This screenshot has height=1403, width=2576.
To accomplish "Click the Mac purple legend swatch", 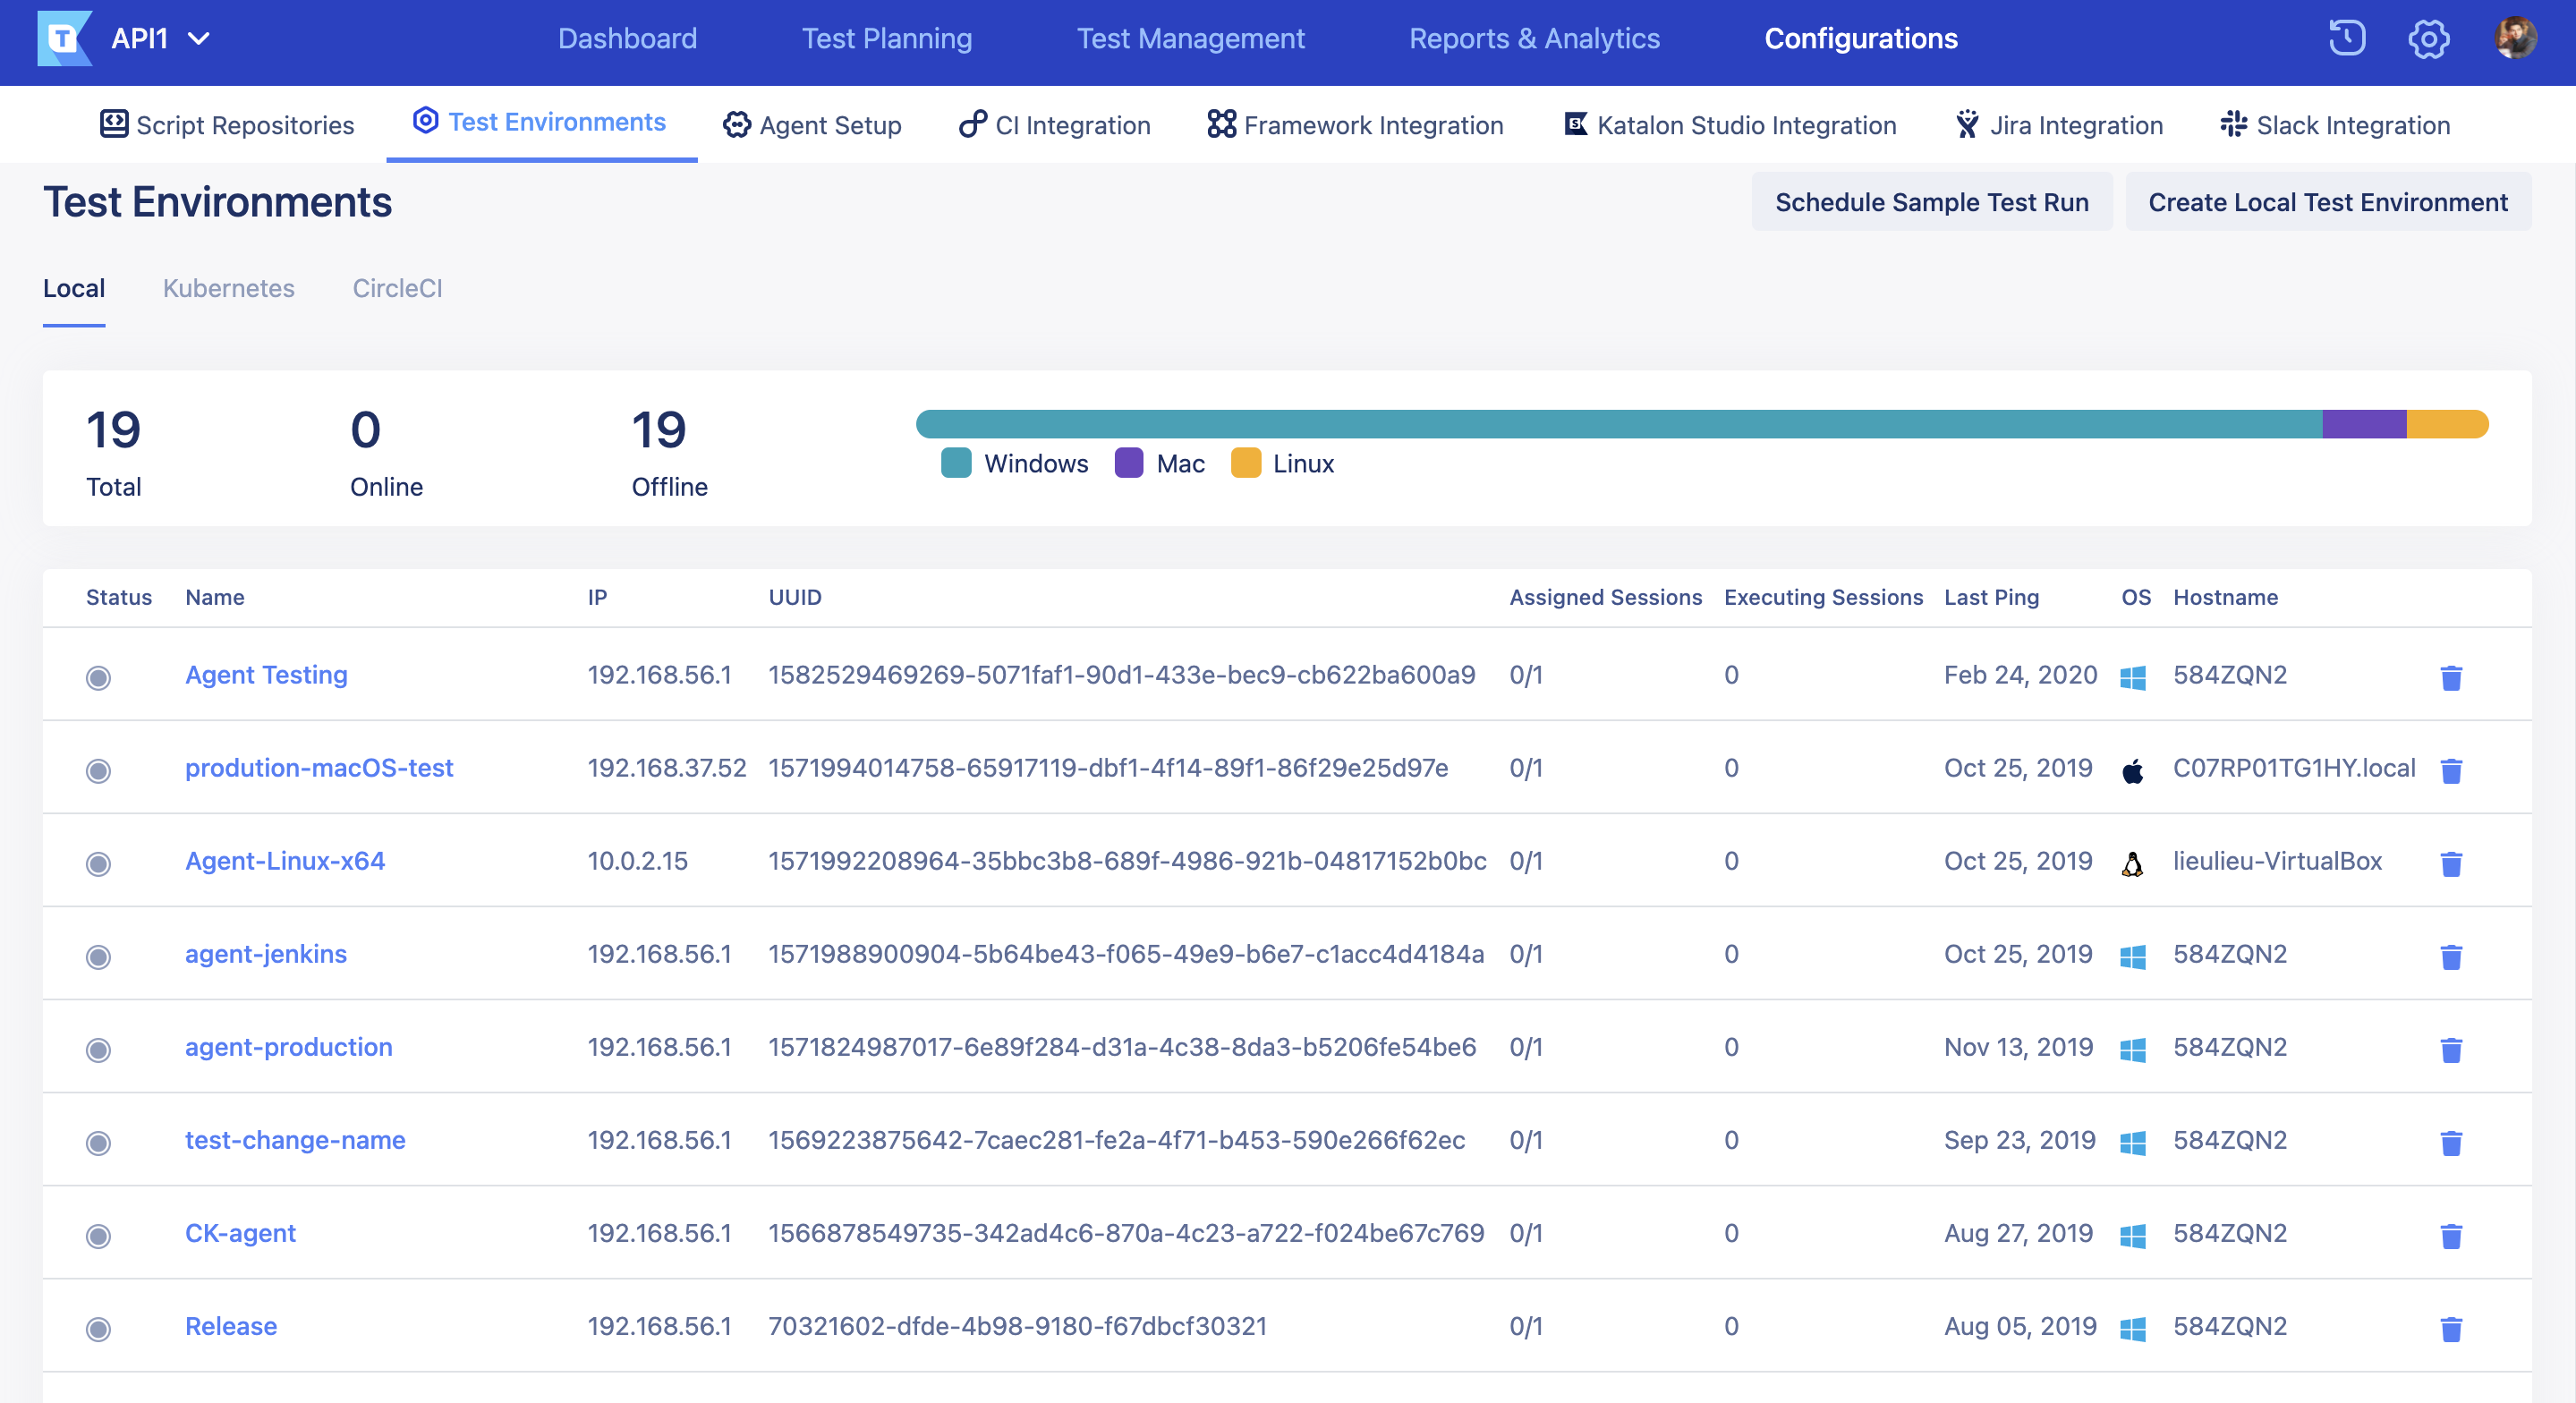I will [1128, 463].
